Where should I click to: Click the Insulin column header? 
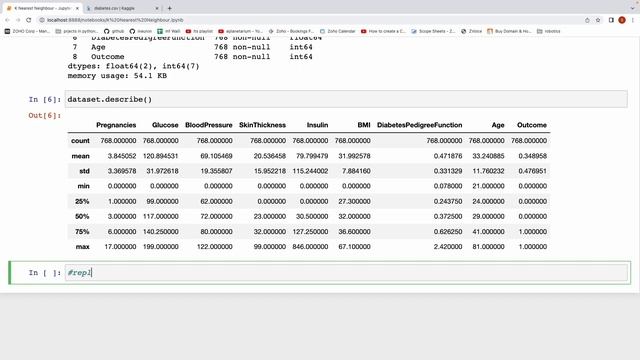click(317, 125)
